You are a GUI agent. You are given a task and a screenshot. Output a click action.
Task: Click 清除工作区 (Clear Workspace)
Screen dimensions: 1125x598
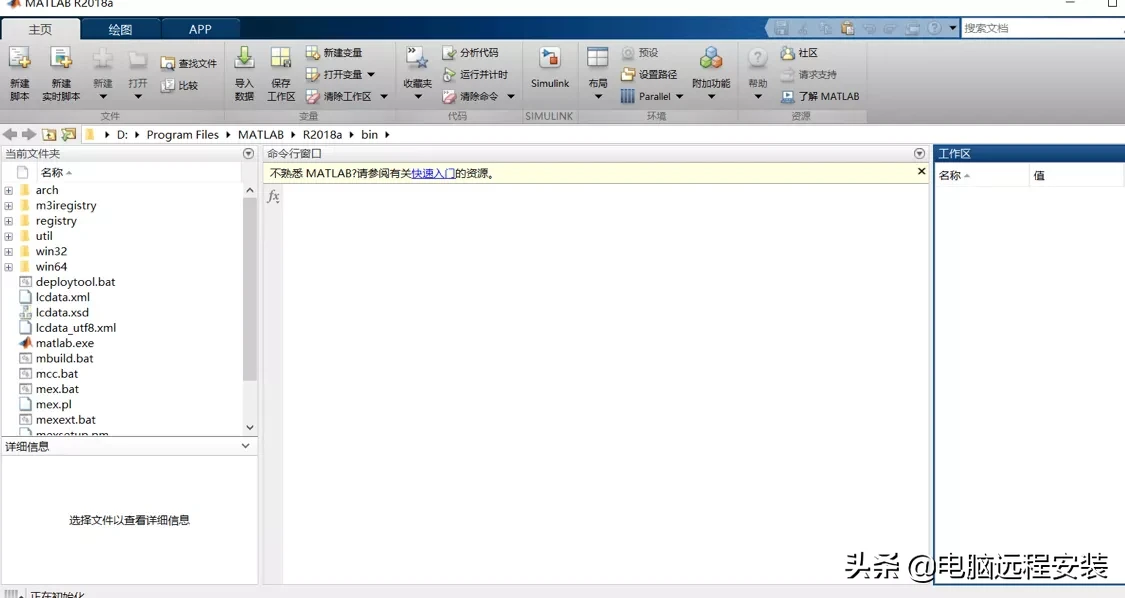(x=339, y=96)
